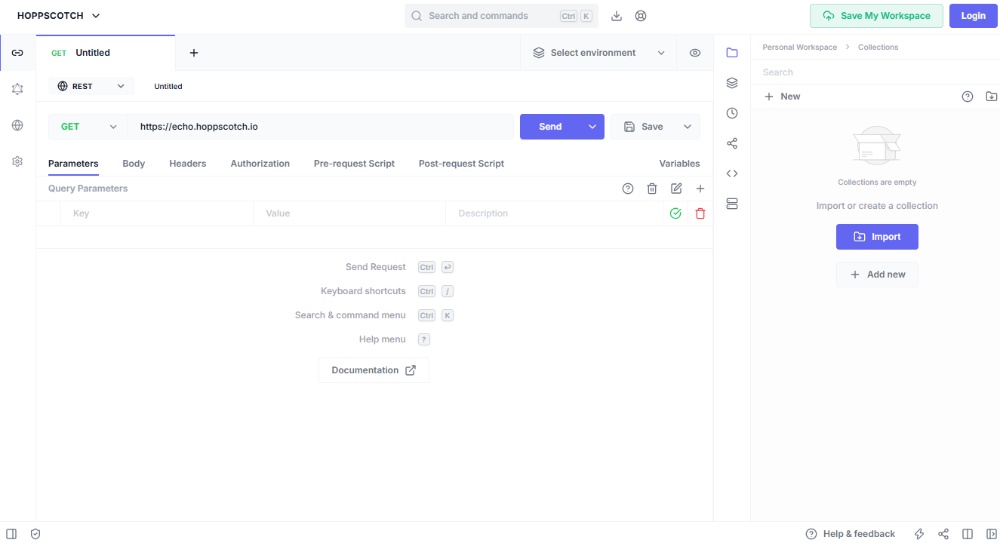Click Personal Workspace breadcrumb
The image size is (1000, 543).
(800, 47)
